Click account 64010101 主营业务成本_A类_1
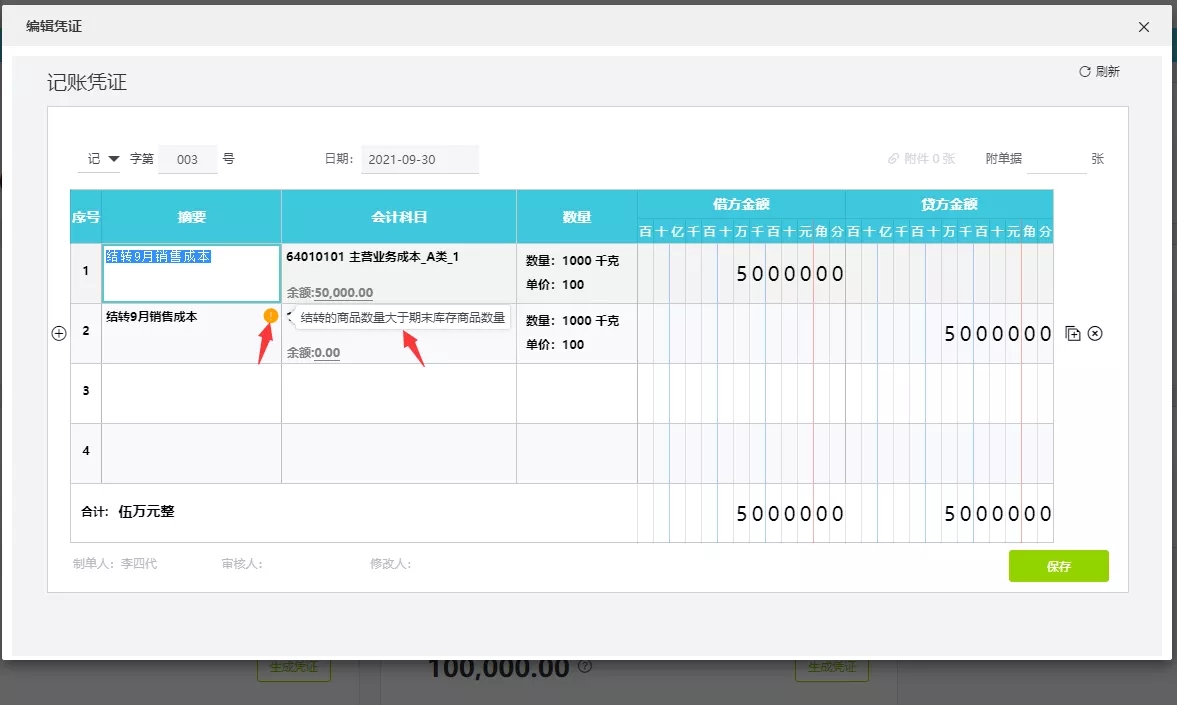 point(372,257)
